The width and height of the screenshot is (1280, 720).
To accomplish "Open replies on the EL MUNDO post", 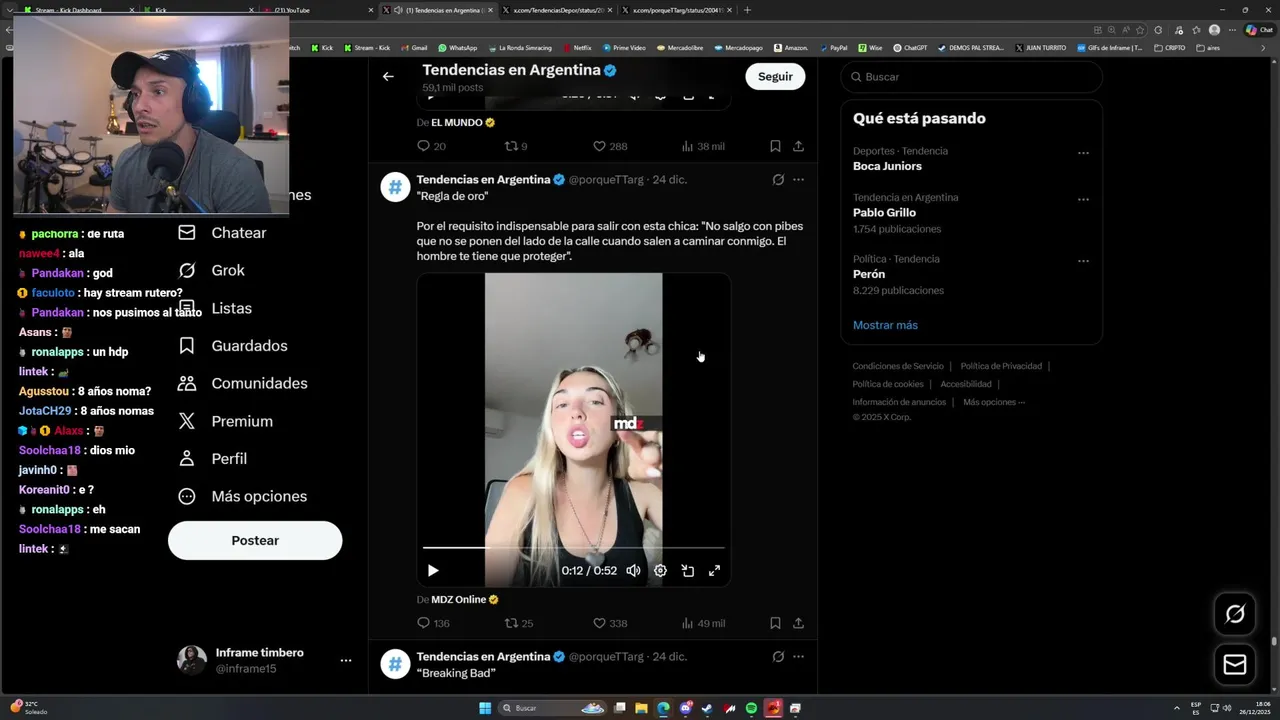I will click(x=431, y=146).
